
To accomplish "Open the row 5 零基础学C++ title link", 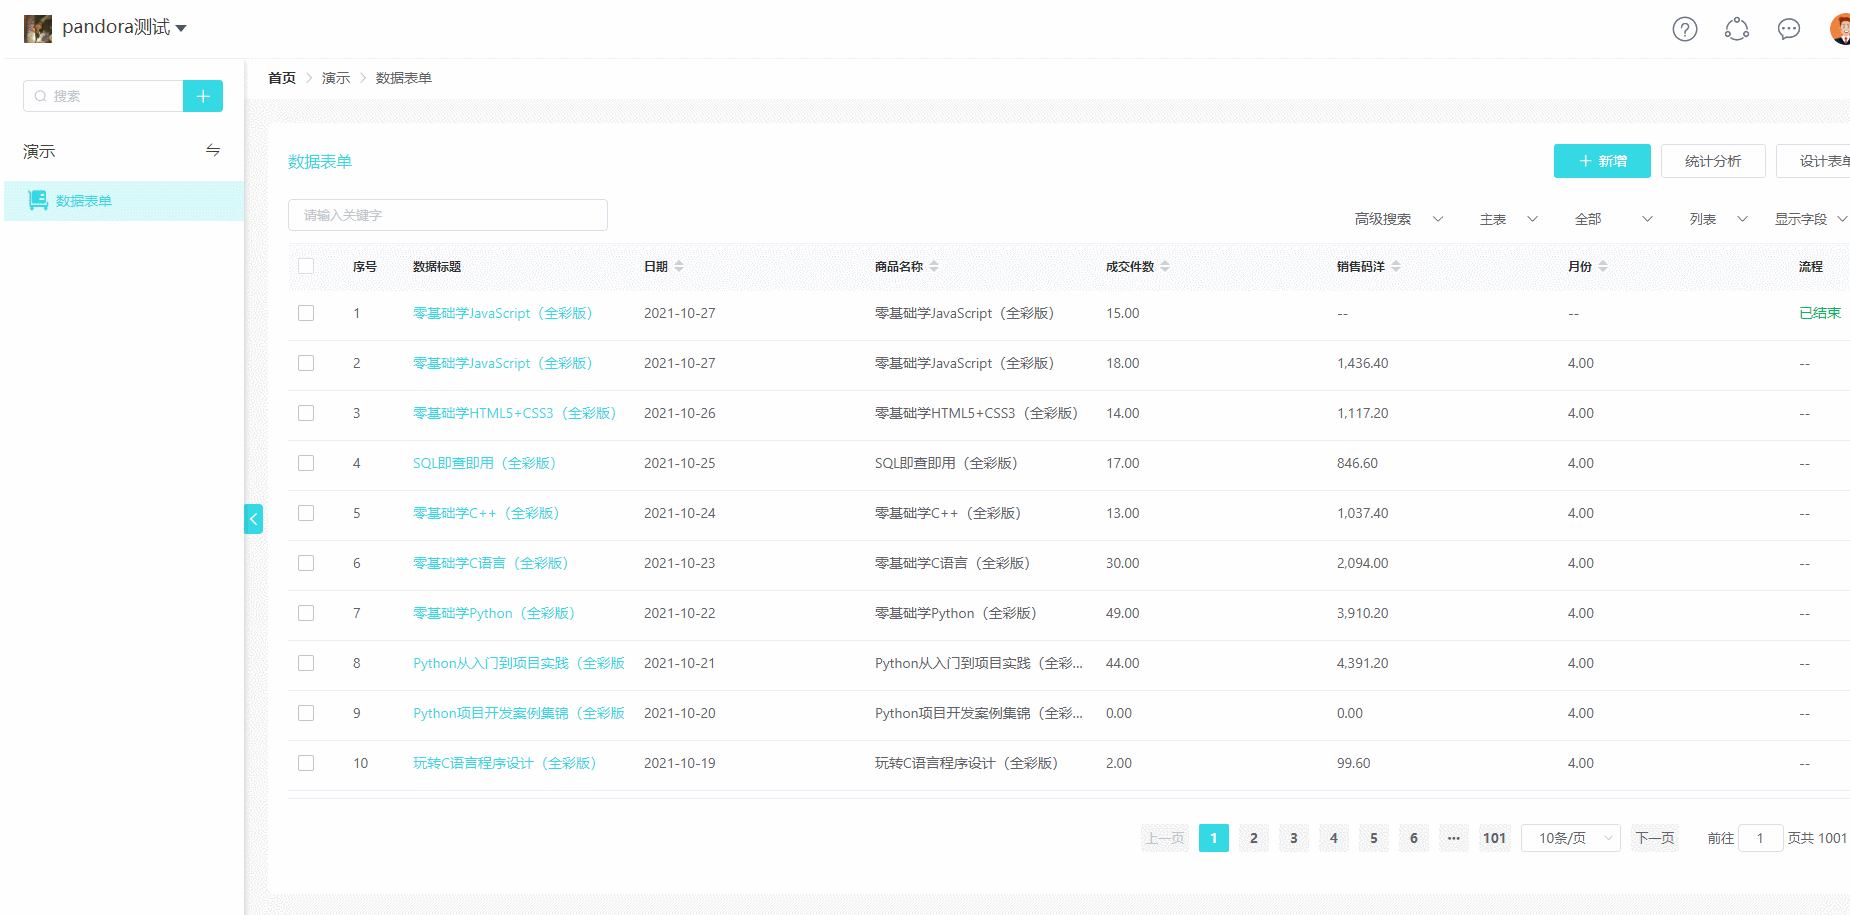I will tap(486, 513).
